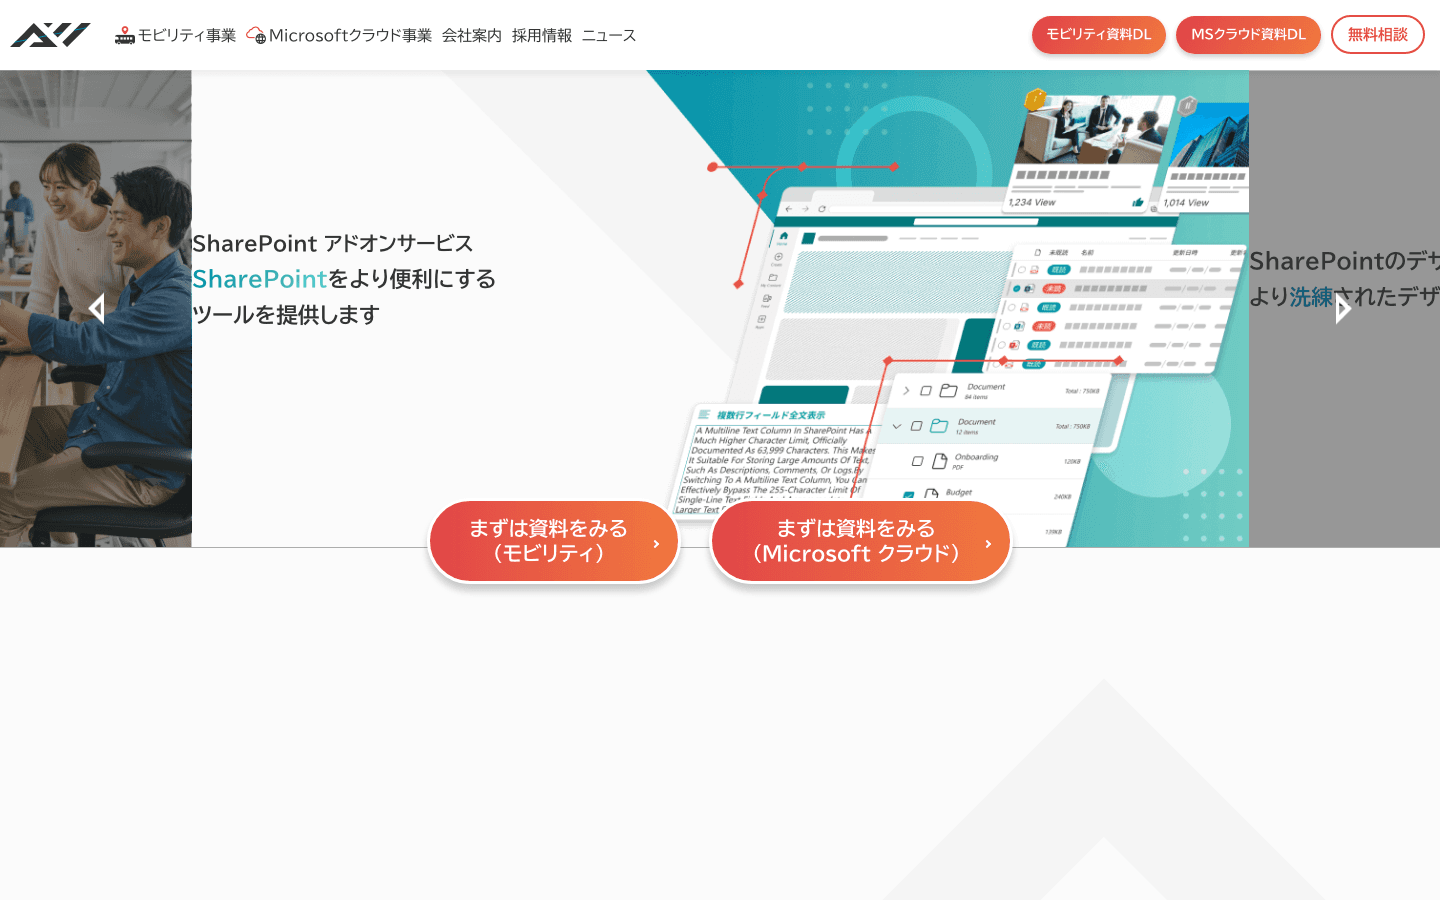Click the SharePoint アドオンサービス heading text
1440x900 pixels.
click(x=332, y=243)
